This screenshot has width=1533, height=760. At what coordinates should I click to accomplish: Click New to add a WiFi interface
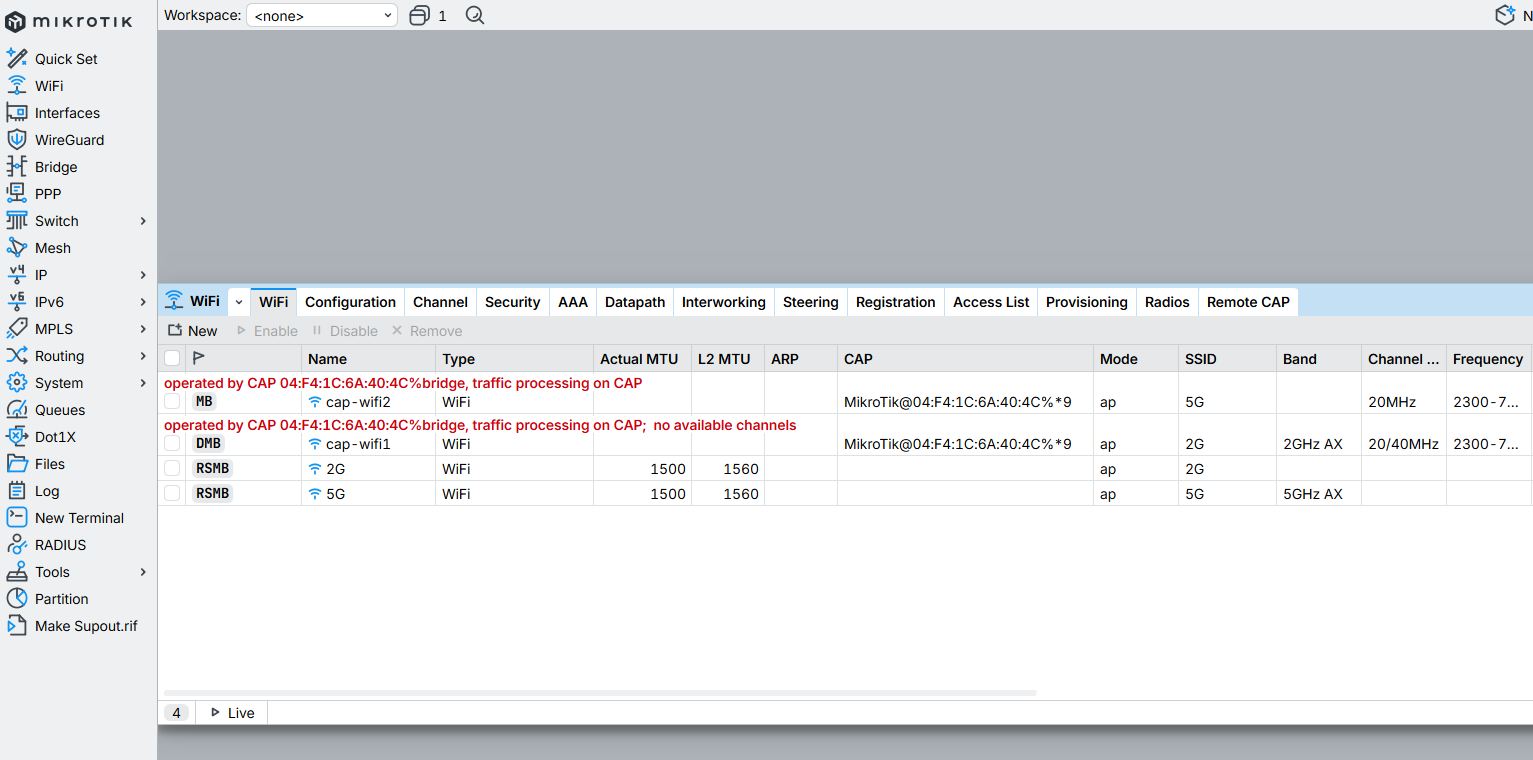tap(192, 331)
